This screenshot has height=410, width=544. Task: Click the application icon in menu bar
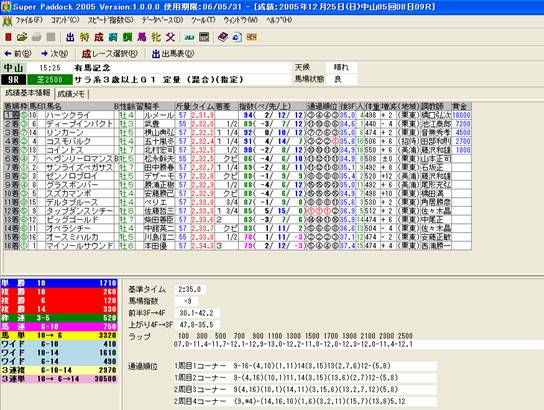click(x=7, y=21)
